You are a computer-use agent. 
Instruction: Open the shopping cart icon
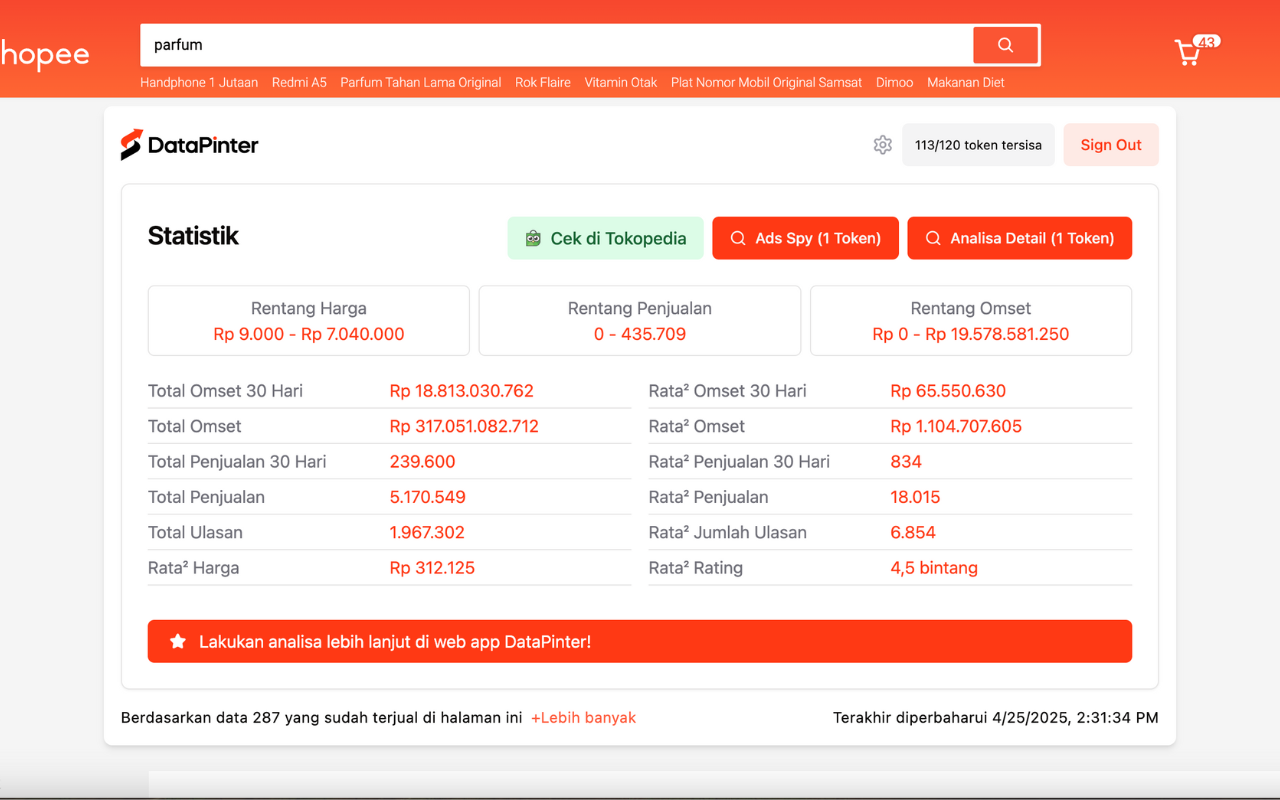coord(1189,51)
